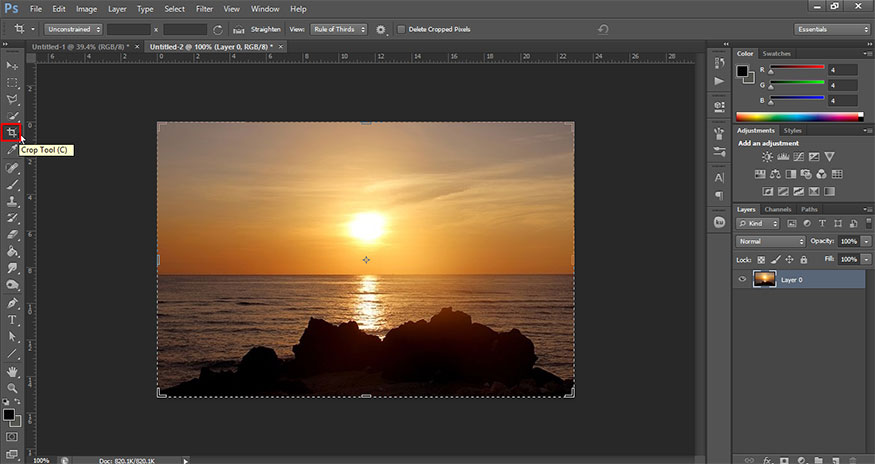Expand the Normal blend mode dropdown

tap(770, 242)
